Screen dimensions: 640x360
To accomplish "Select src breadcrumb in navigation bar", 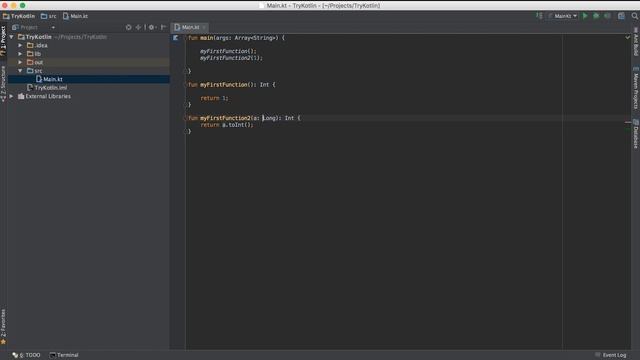I will pos(49,16).
